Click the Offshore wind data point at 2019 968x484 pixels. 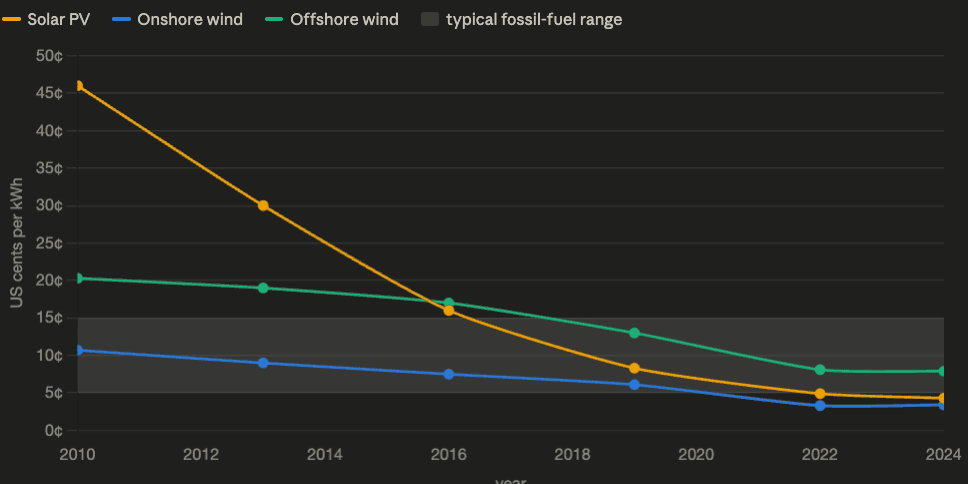click(634, 333)
